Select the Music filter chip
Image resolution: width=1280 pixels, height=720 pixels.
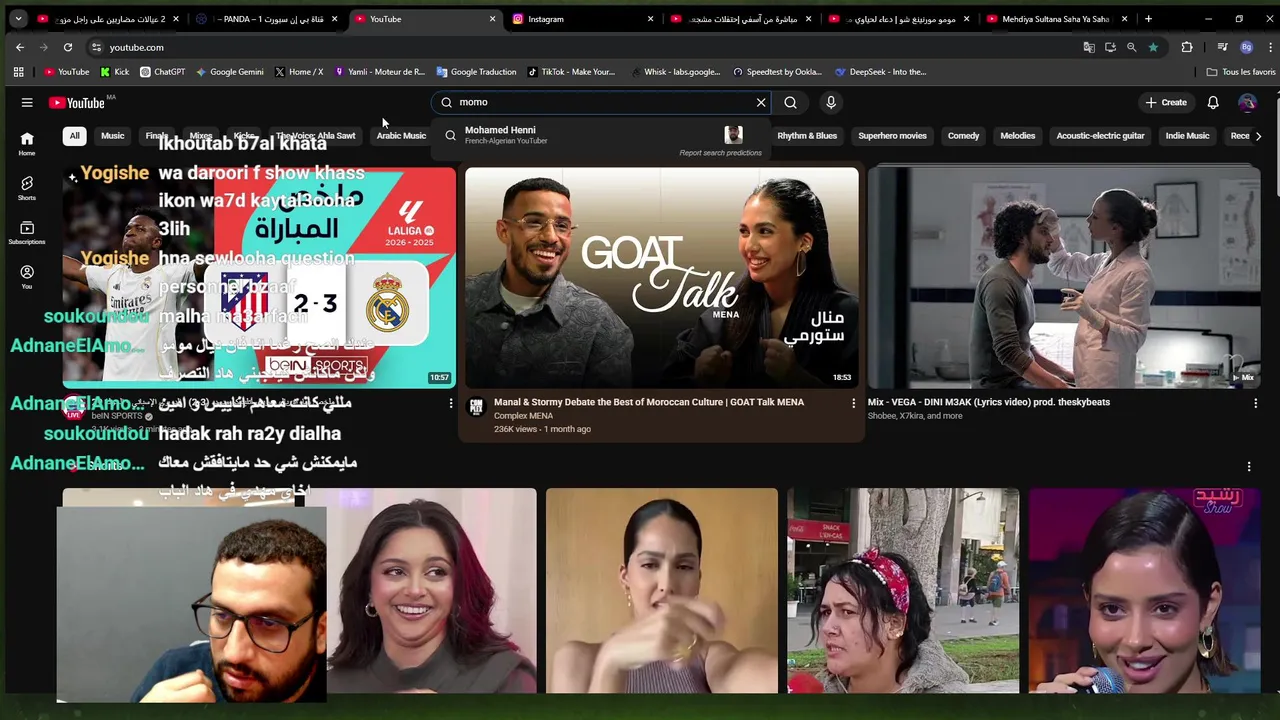112,136
